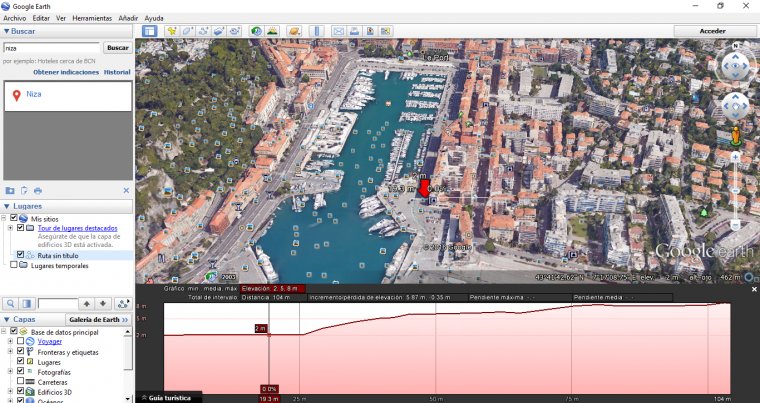Screen dimensions: 760x403
Task: Open the Ayuda menu
Action: coord(154,18)
